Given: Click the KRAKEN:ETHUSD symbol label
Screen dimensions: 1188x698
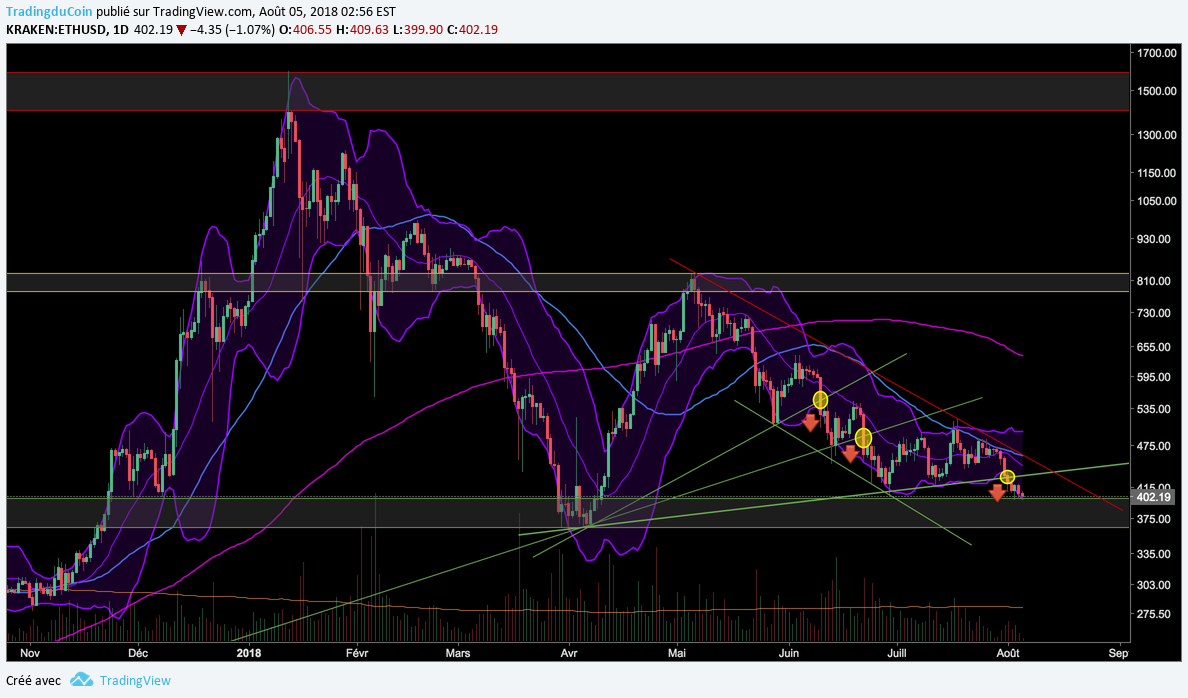Looking at the screenshot, I should coord(56,30).
